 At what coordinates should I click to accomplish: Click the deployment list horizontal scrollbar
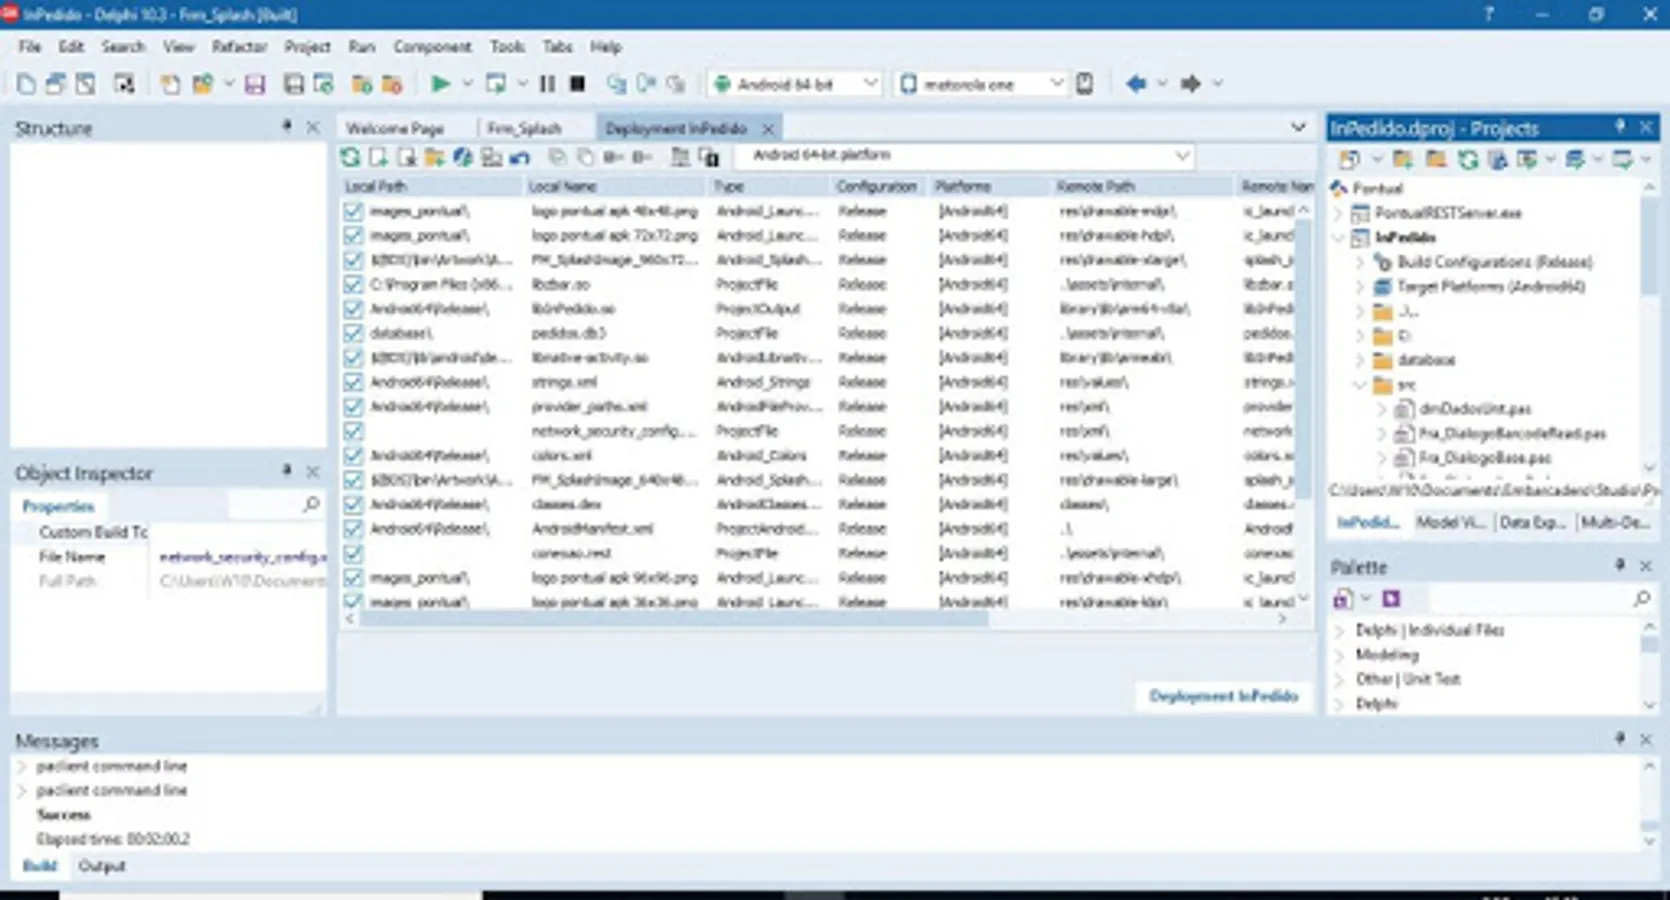click(x=674, y=619)
